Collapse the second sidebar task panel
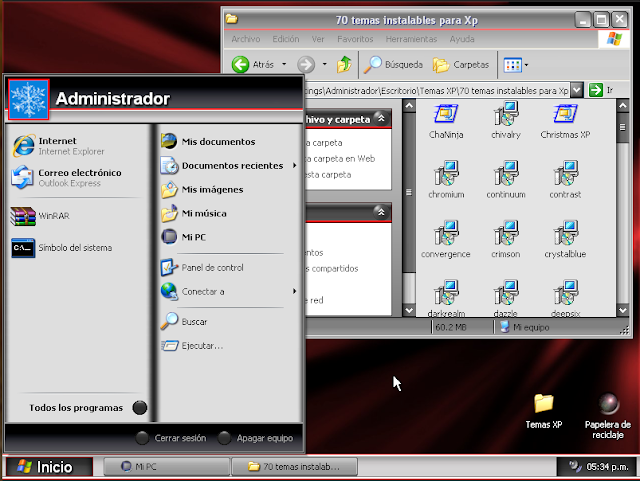The image size is (640, 481). [381, 212]
